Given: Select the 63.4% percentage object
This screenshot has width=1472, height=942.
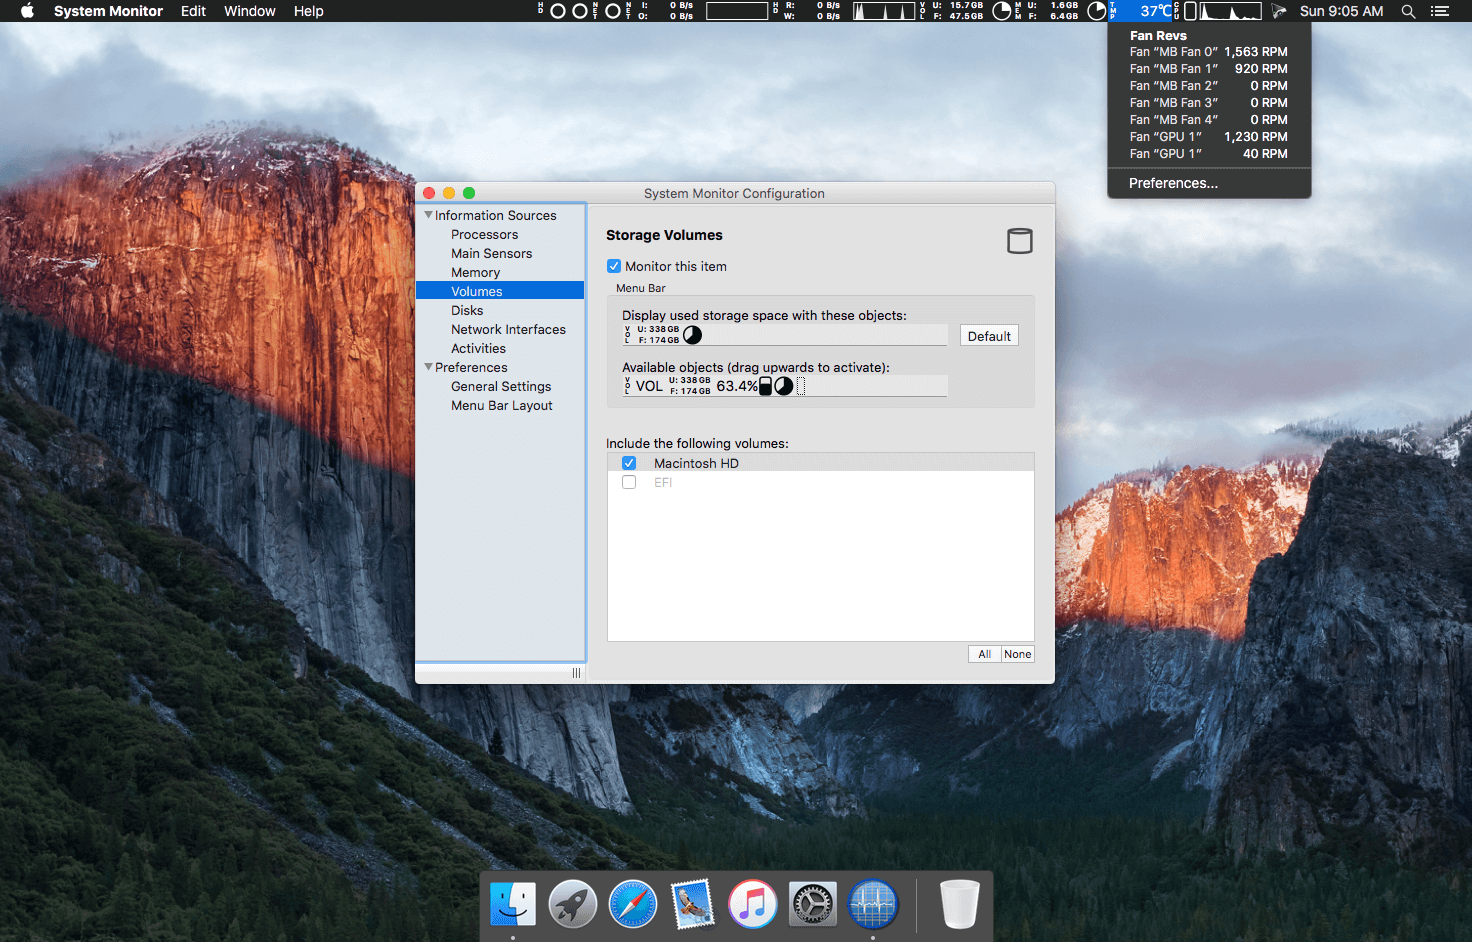Looking at the screenshot, I should (x=737, y=386).
